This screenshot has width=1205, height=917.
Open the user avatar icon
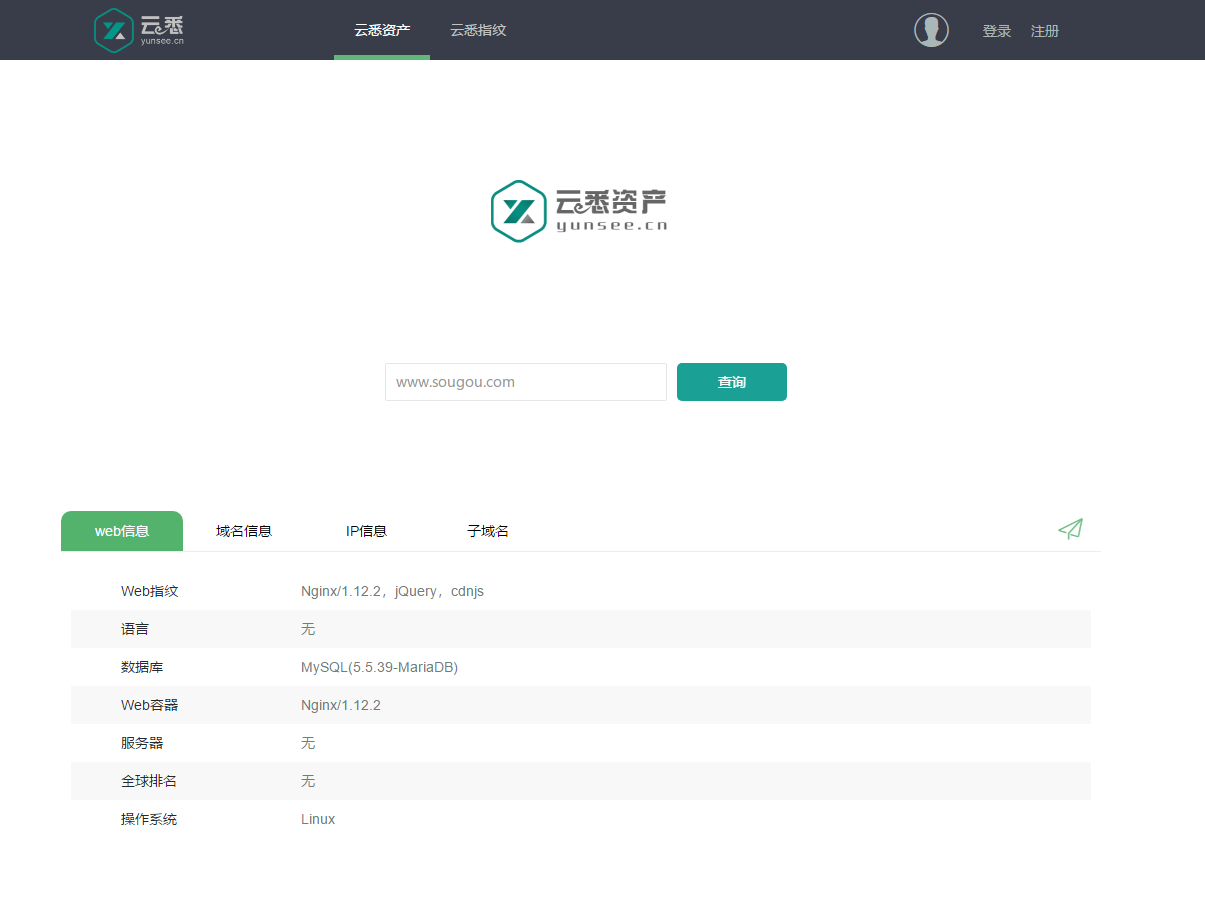click(931, 30)
